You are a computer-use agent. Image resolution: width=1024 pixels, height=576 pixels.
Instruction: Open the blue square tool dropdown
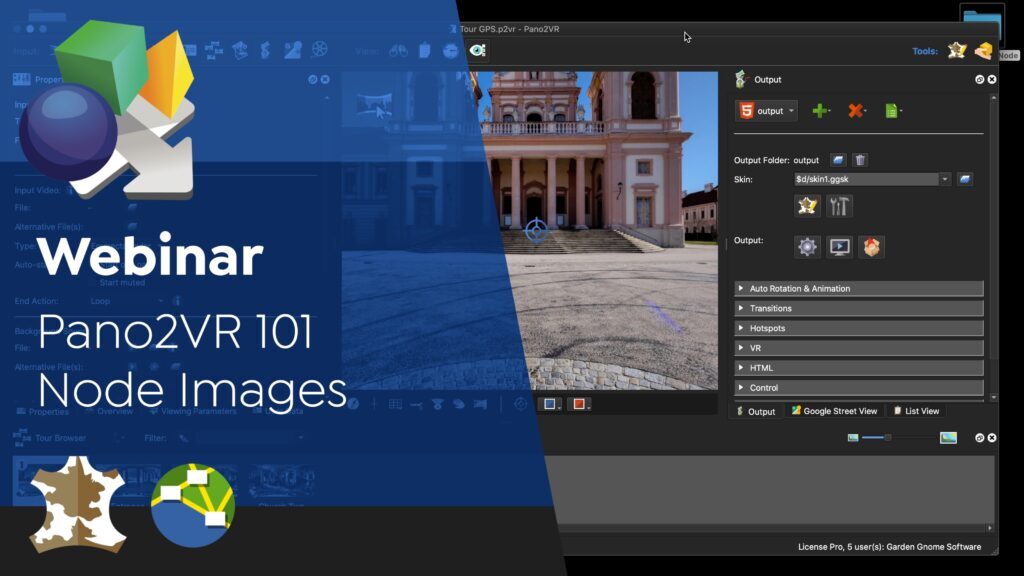pos(551,404)
